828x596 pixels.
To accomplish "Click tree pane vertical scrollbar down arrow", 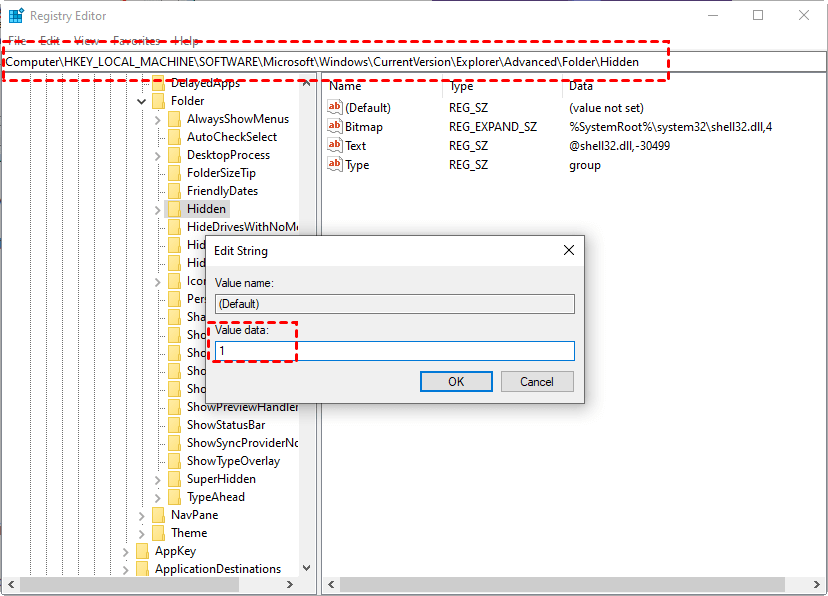I will pos(306,568).
